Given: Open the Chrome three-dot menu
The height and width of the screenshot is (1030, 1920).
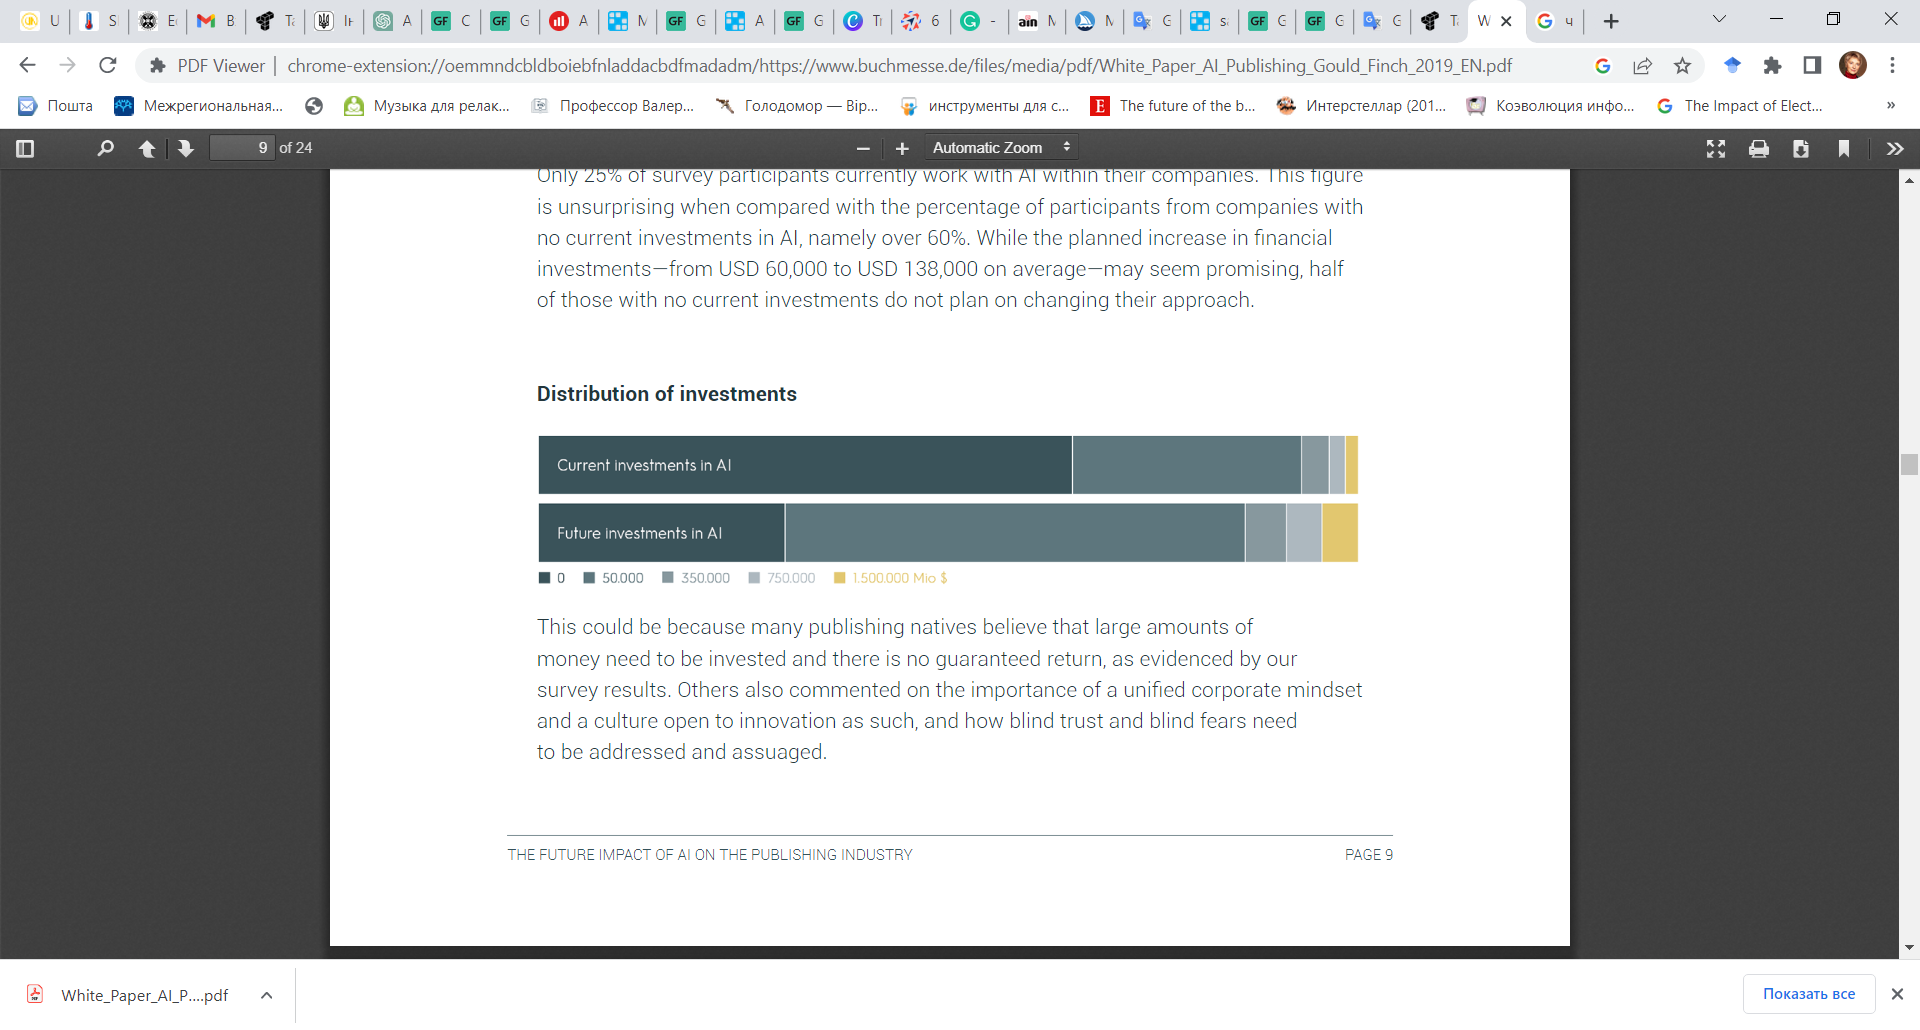Looking at the screenshot, I should 1892,65.
